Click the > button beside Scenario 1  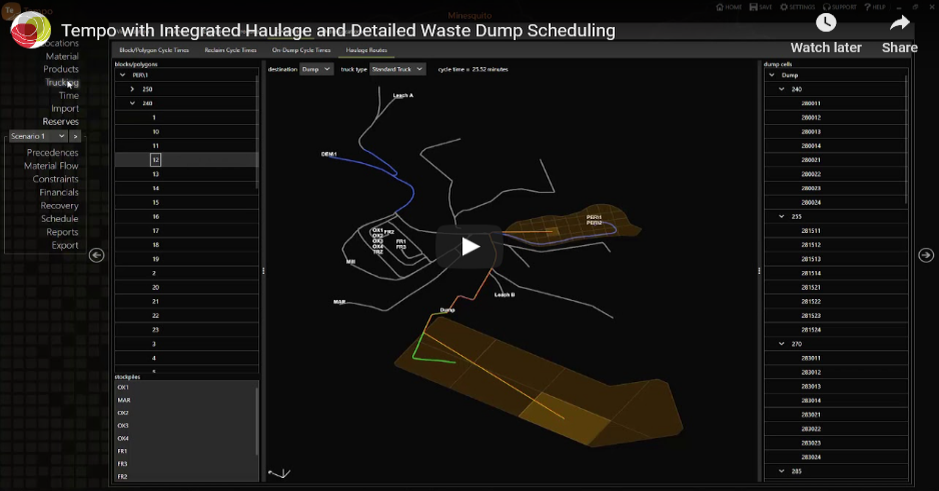[x=75, y=137]
